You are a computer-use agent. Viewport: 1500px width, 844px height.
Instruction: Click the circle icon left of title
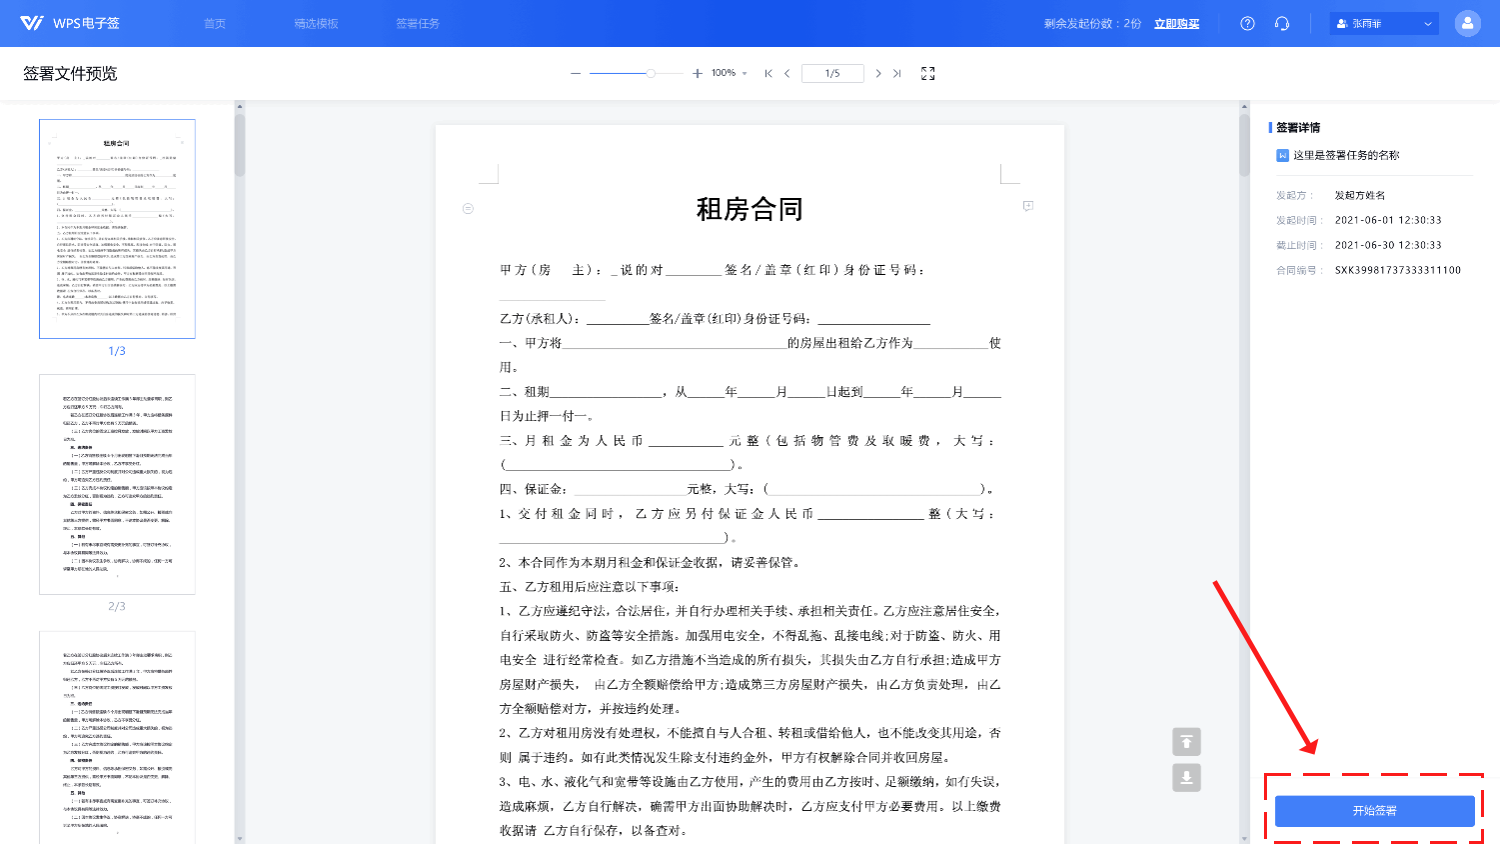pos(468,208)
